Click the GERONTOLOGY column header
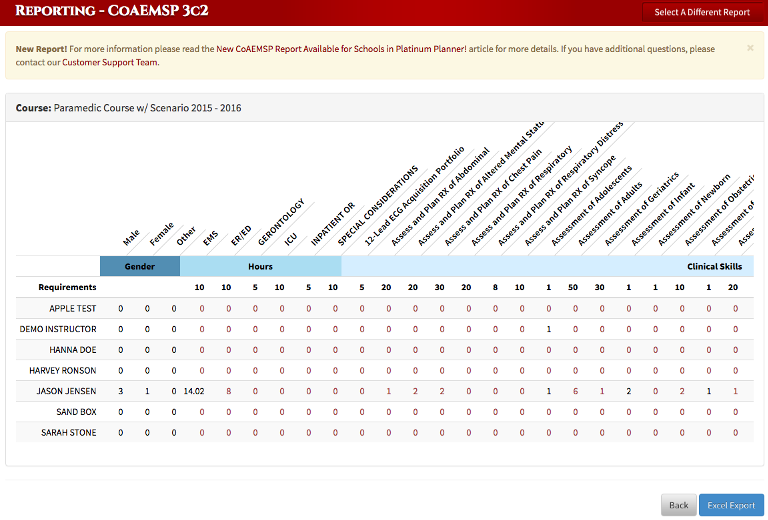 coord(281,222)
